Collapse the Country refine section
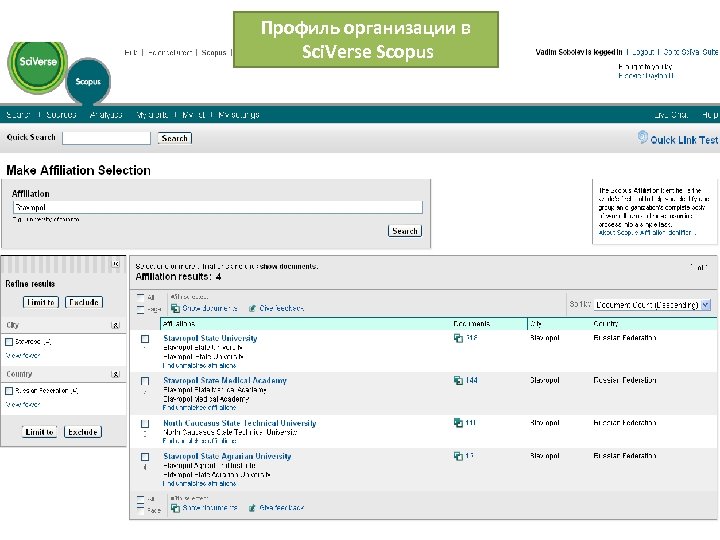Screen dimensions: 720x540 116,375
